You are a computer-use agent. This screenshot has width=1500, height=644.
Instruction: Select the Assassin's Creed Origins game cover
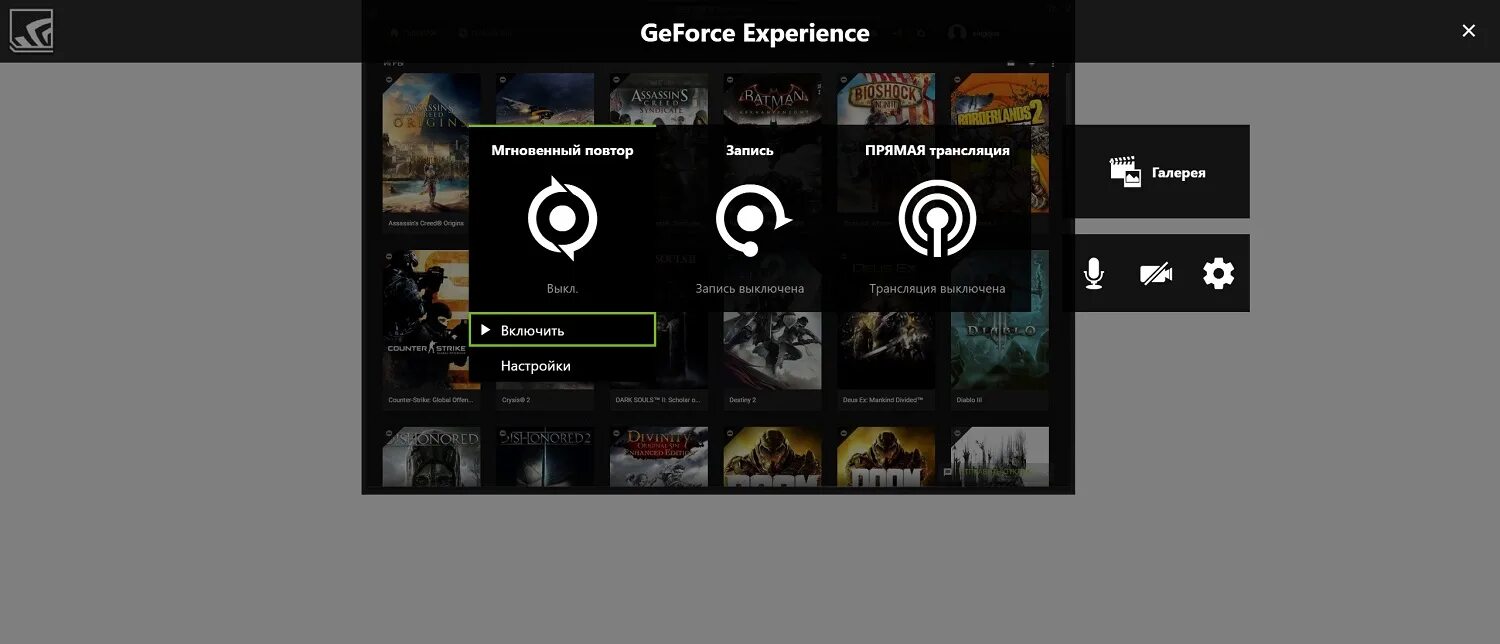(x=431, y=142)
